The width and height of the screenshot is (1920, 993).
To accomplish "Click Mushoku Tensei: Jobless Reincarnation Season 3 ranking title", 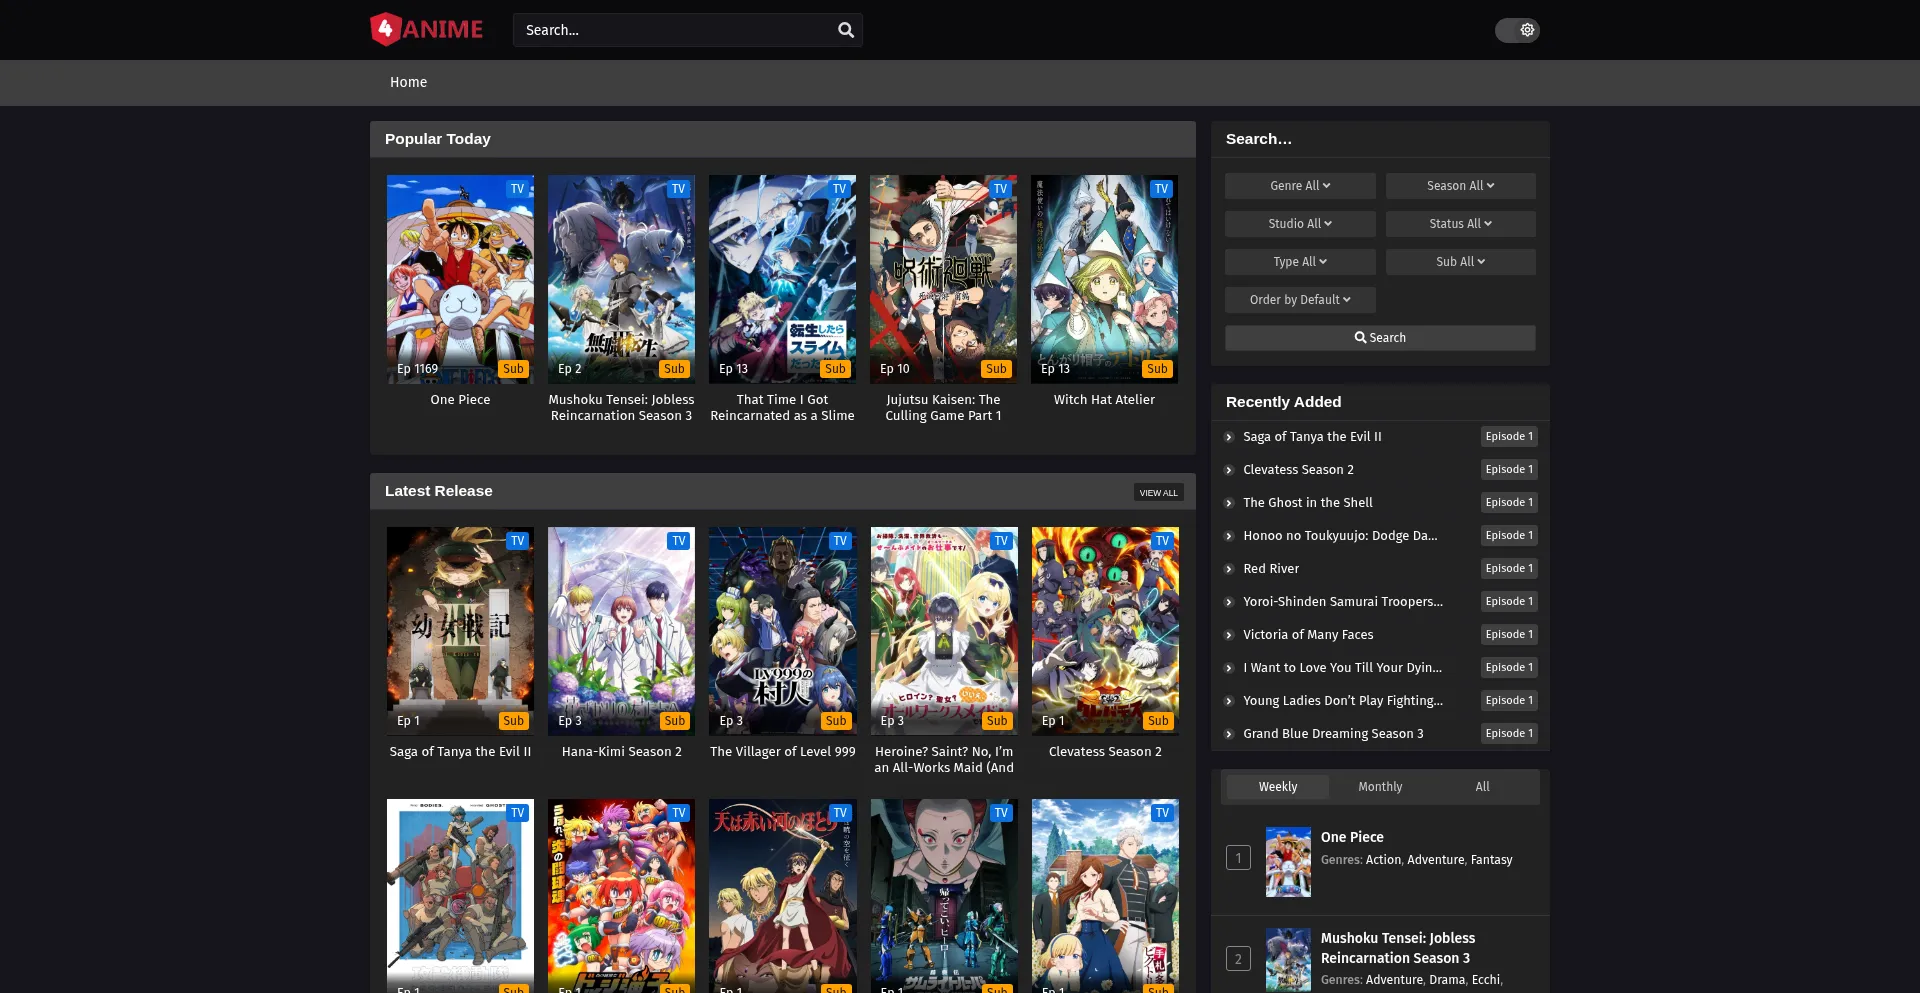I will coord(1398,948).
